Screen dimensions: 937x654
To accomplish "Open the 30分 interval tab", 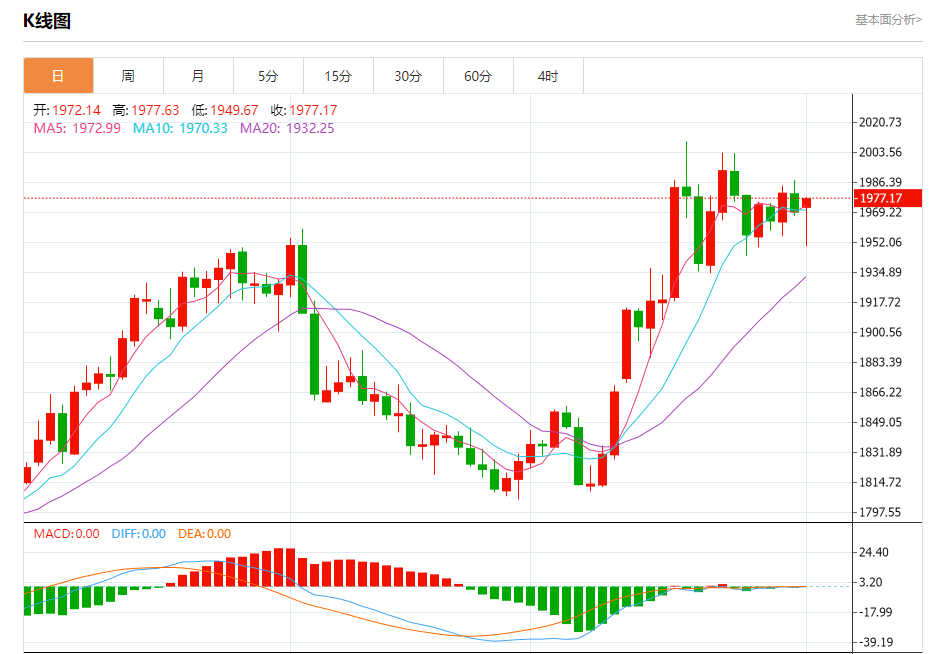I will click(x=408, y=76).
